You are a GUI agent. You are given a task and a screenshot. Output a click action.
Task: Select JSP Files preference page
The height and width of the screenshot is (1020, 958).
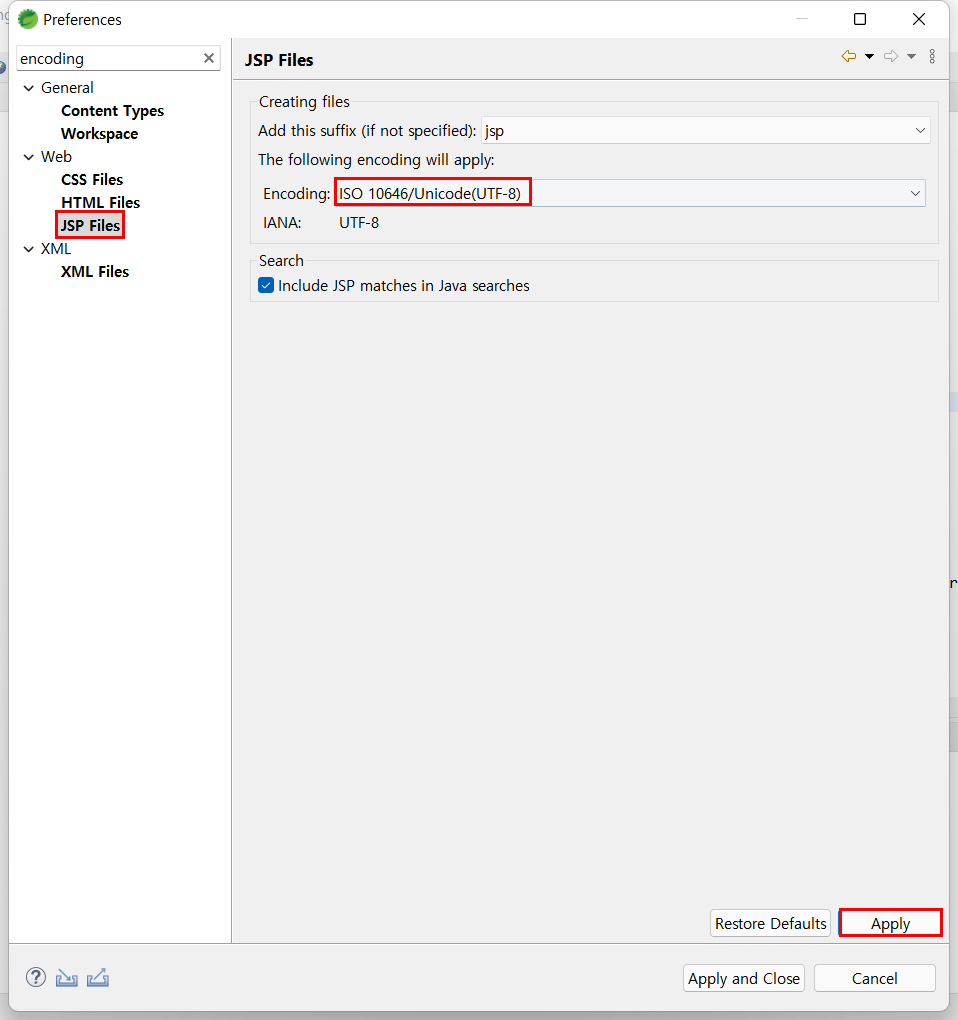click(x=90, y=226)
